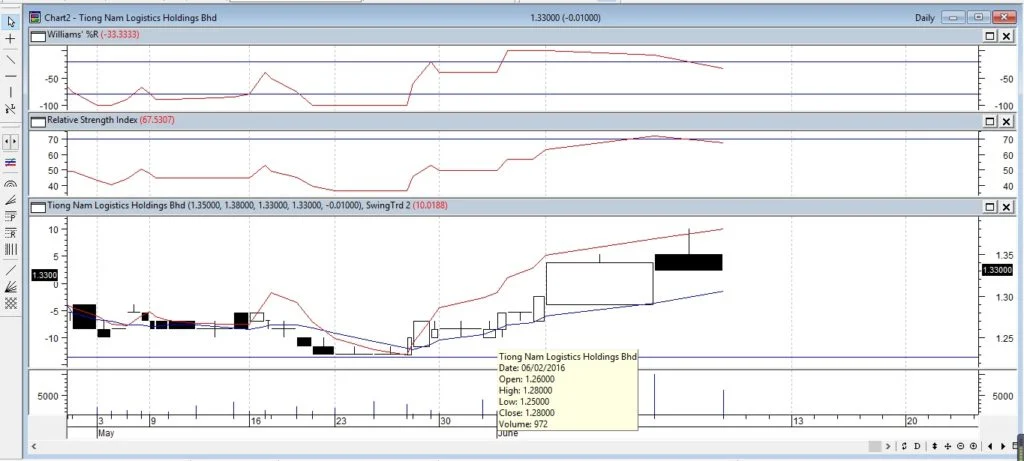This screenshot has width=1024, height=461.
Task: Open the Williams' %R pane menu box
Action: click(39, 37)
